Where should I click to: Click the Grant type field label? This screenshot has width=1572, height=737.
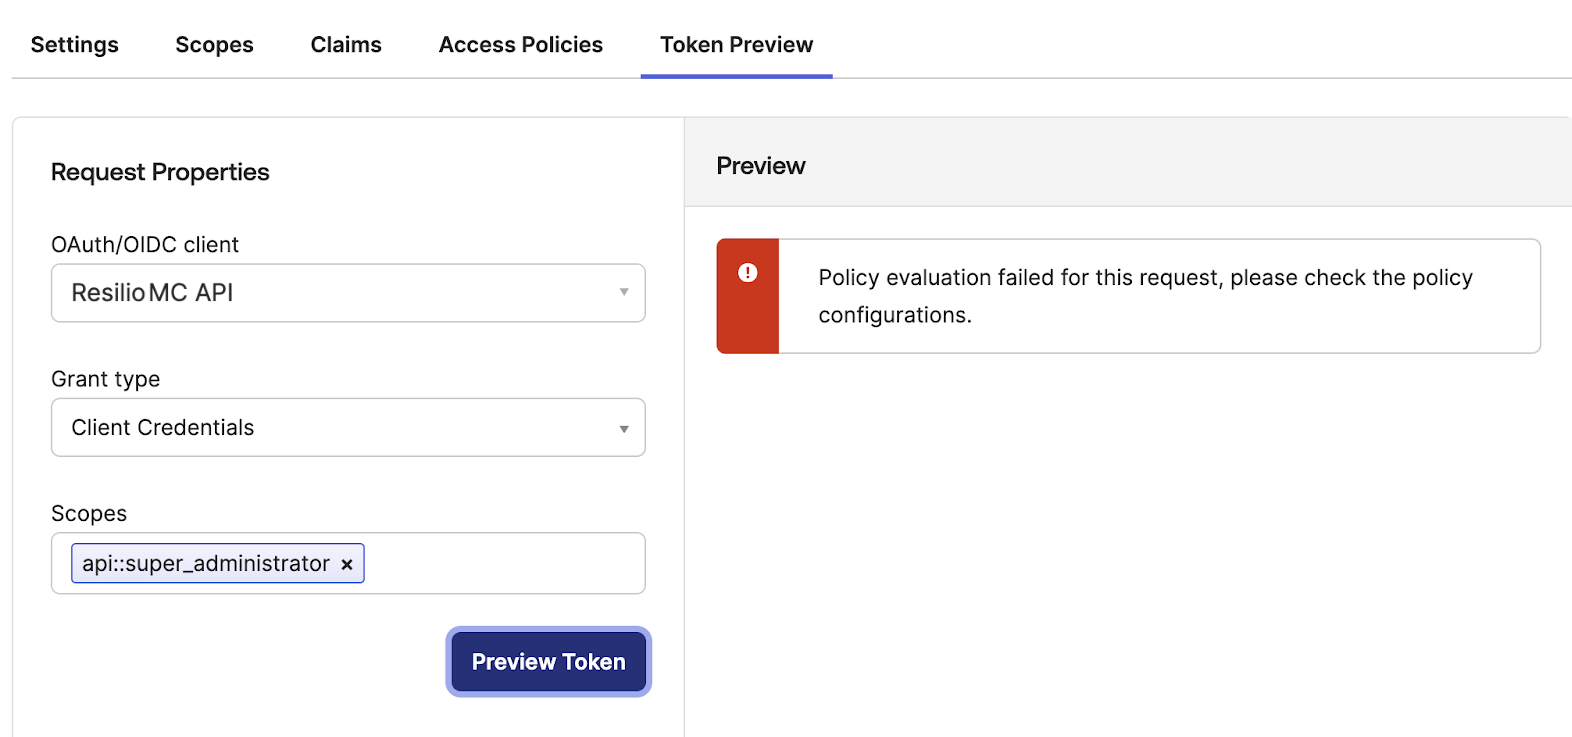(105, 379)
